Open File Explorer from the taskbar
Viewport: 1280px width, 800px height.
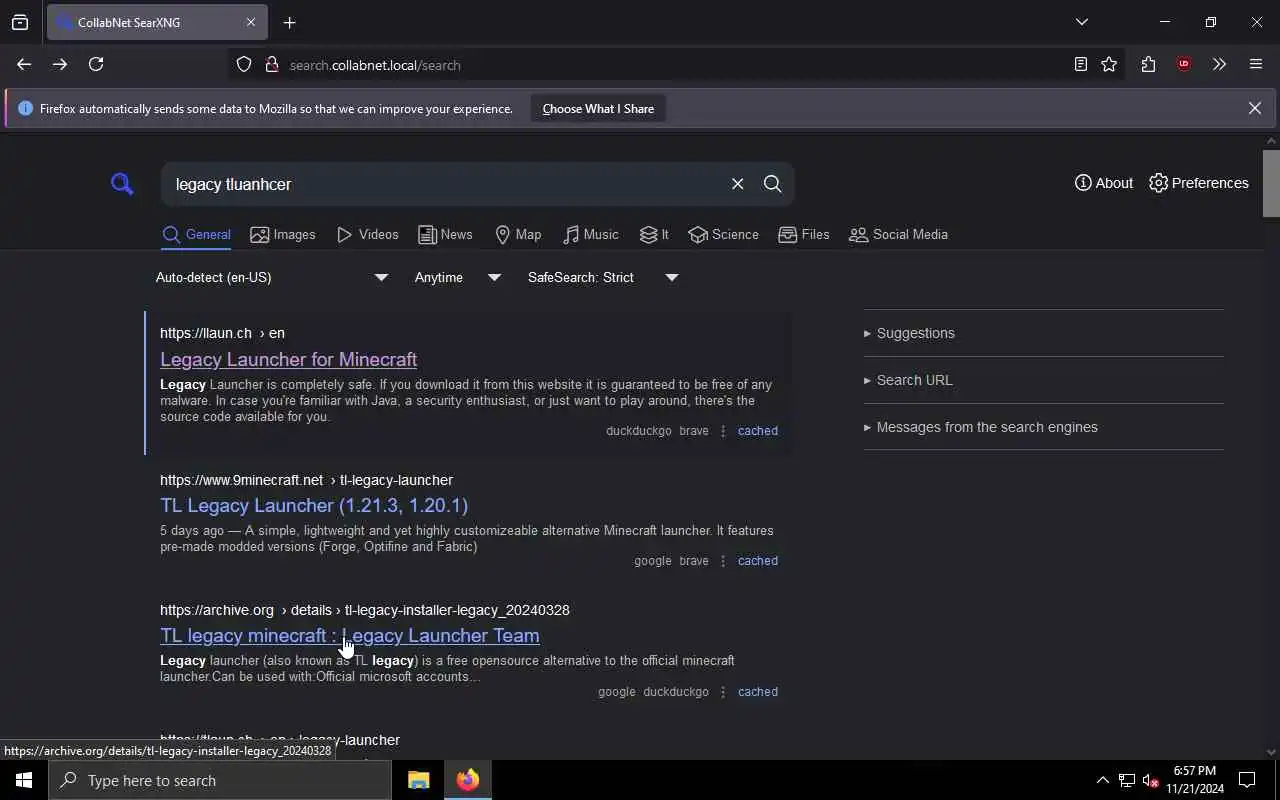pyautogui.click(x=418, y=780)
